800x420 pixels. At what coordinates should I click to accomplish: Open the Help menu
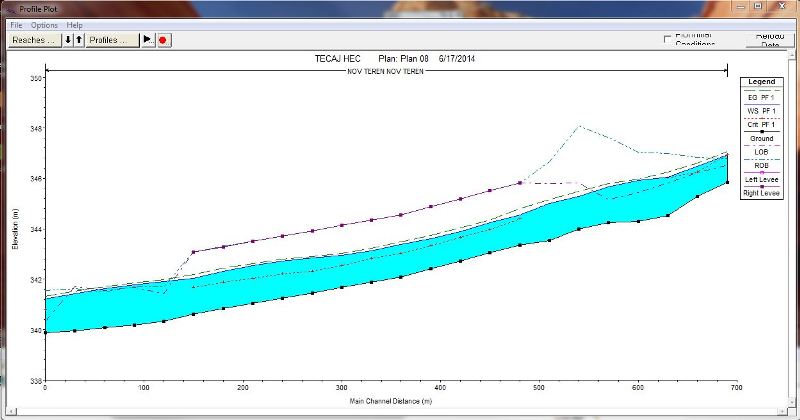tap(75, 24)
